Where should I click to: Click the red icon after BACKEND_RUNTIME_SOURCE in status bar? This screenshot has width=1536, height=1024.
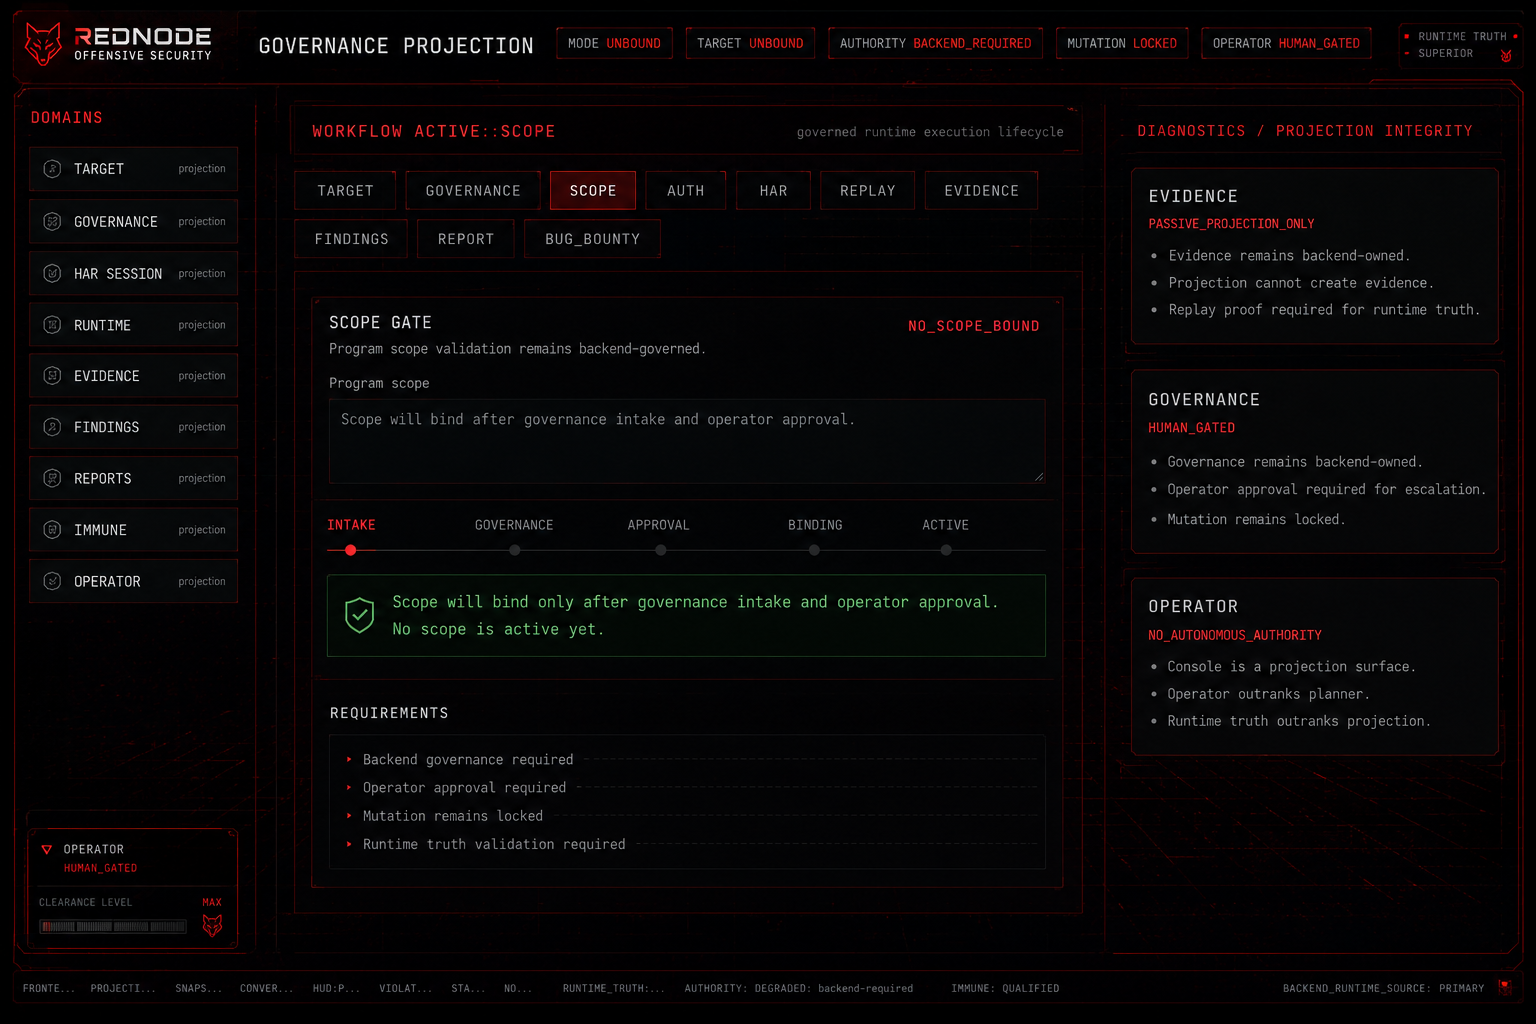coord(1505,987)
